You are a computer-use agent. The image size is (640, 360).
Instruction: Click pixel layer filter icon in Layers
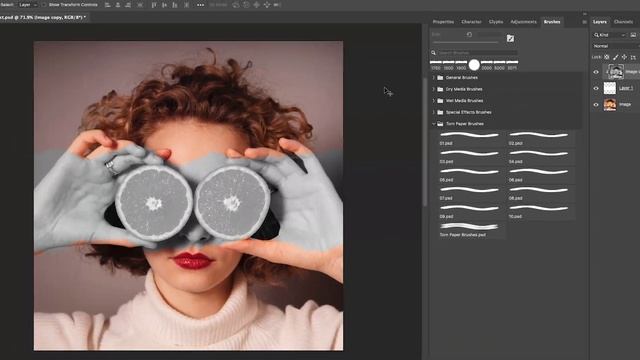(x=633, y=35)
